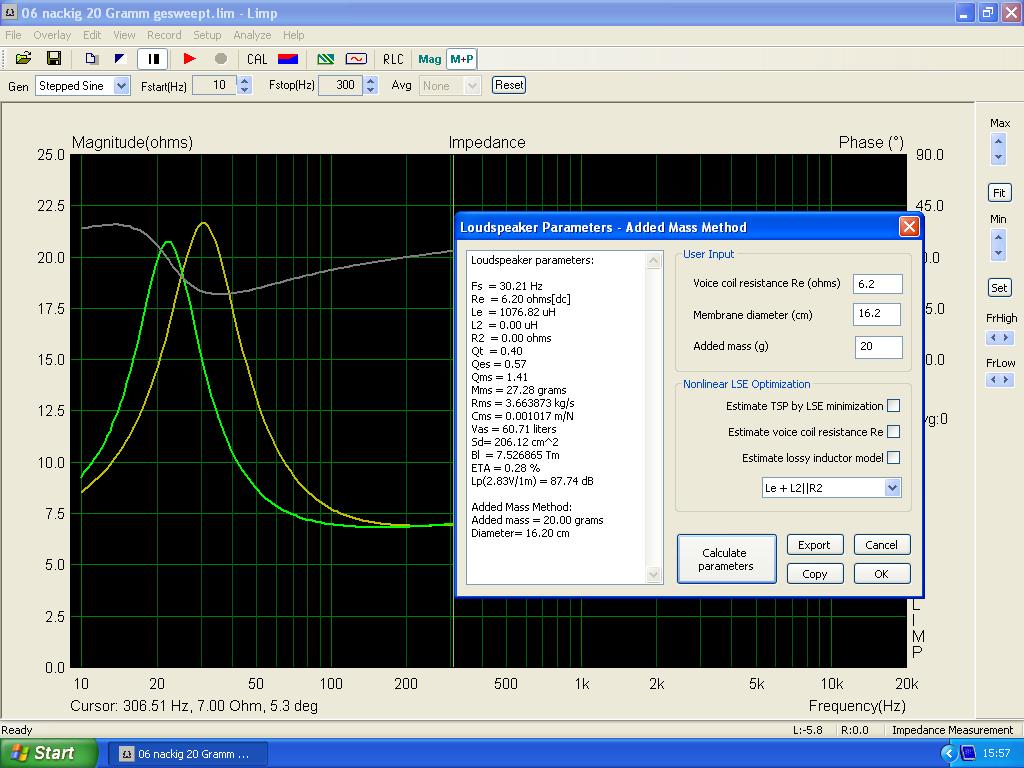The image size is (1024, 768).
Task: Click the Export button
Action: point(814,545)
